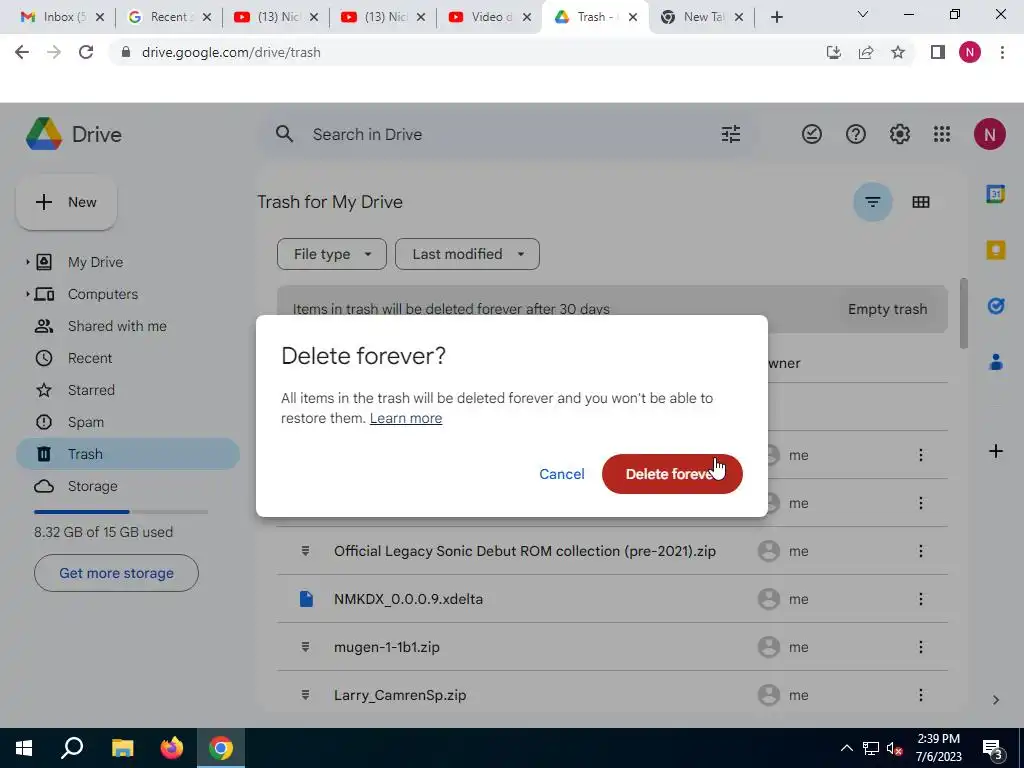Screen dimensions: 1024x768
Task: Open Contacts side panel icon
Action: click(995, 362)
